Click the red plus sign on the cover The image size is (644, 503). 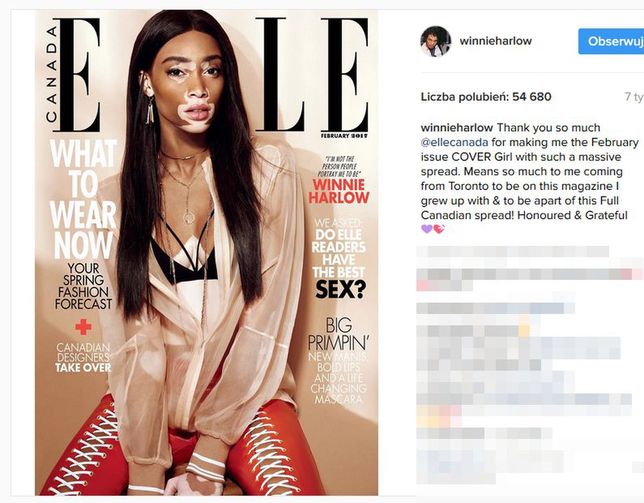click(x=83, y=327)
